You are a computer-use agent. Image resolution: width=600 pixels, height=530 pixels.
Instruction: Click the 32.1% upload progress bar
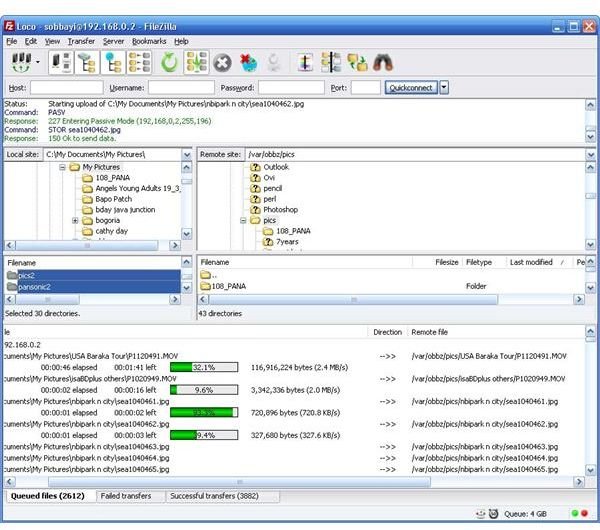point(204,367)
